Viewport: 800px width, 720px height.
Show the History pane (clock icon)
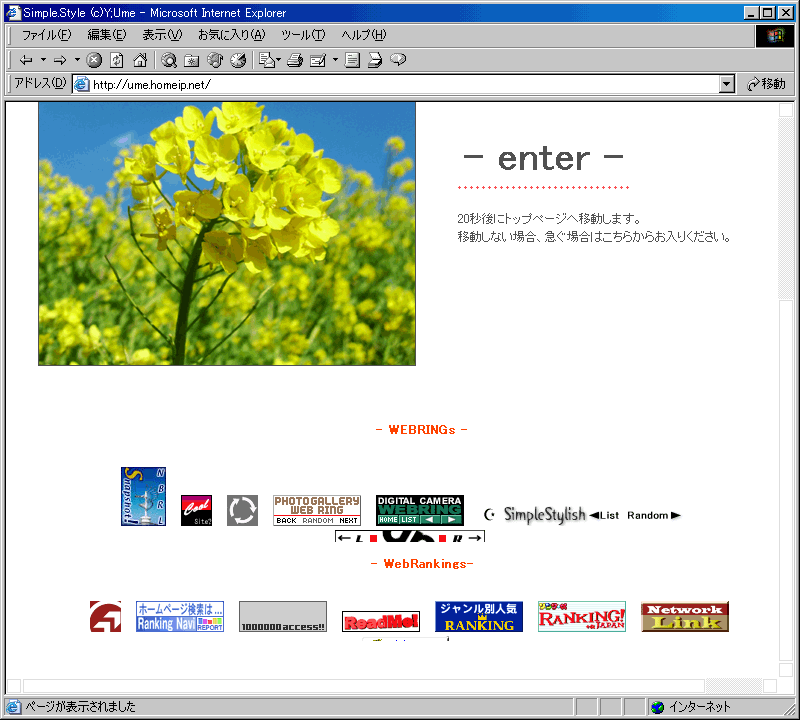point(238,60)
